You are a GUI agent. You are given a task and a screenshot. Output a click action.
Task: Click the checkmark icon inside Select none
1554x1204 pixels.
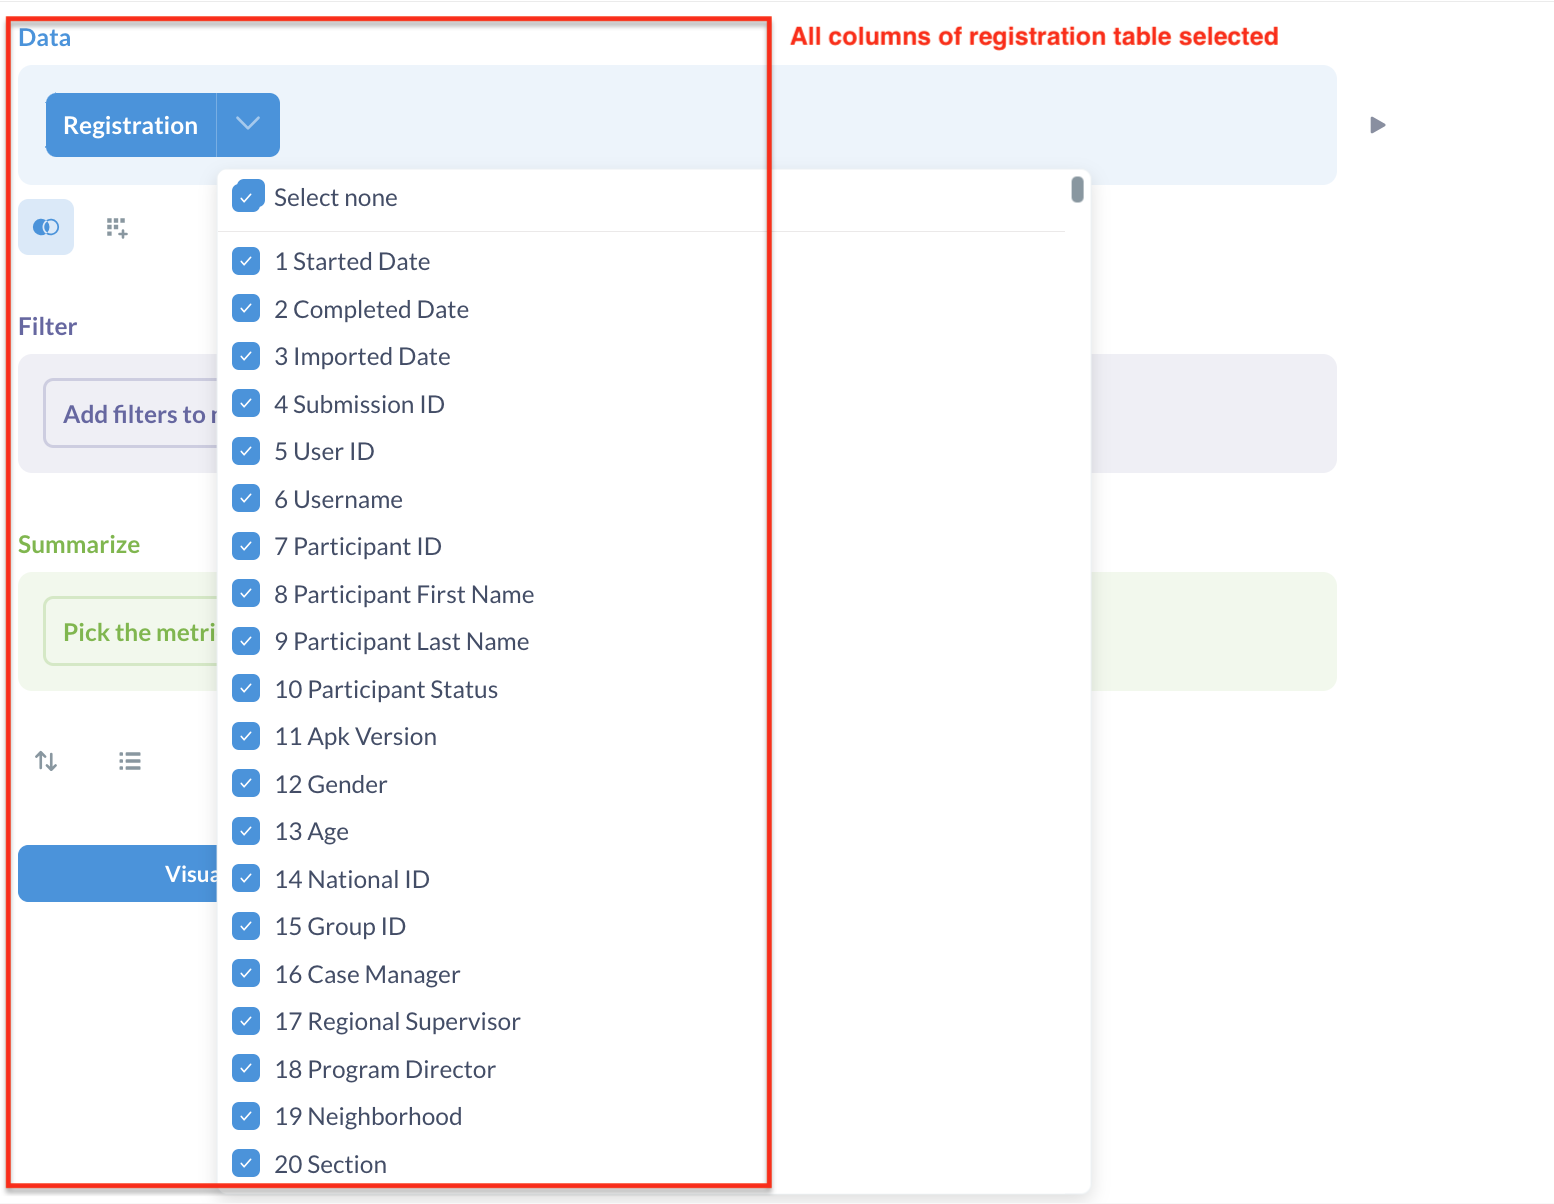pyautogui.click(x=247, y=196)
